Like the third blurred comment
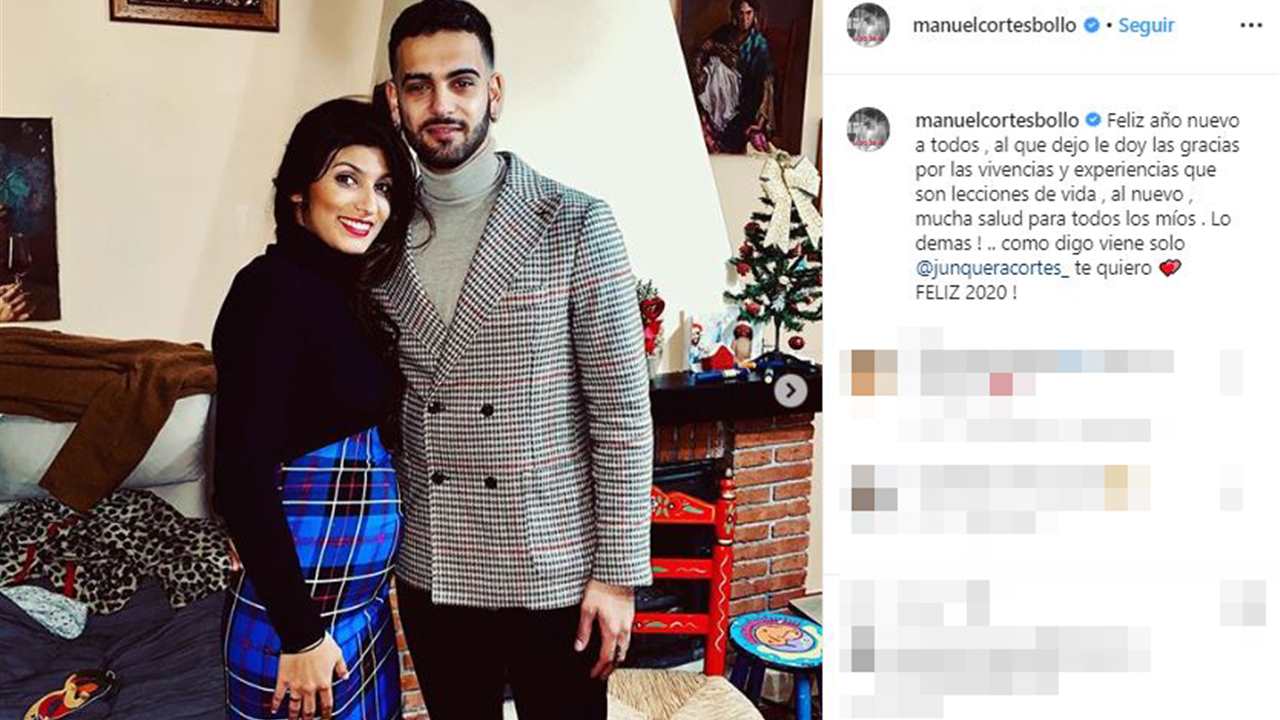This screenshot has height=720, width=1280. click(1243, 603)
